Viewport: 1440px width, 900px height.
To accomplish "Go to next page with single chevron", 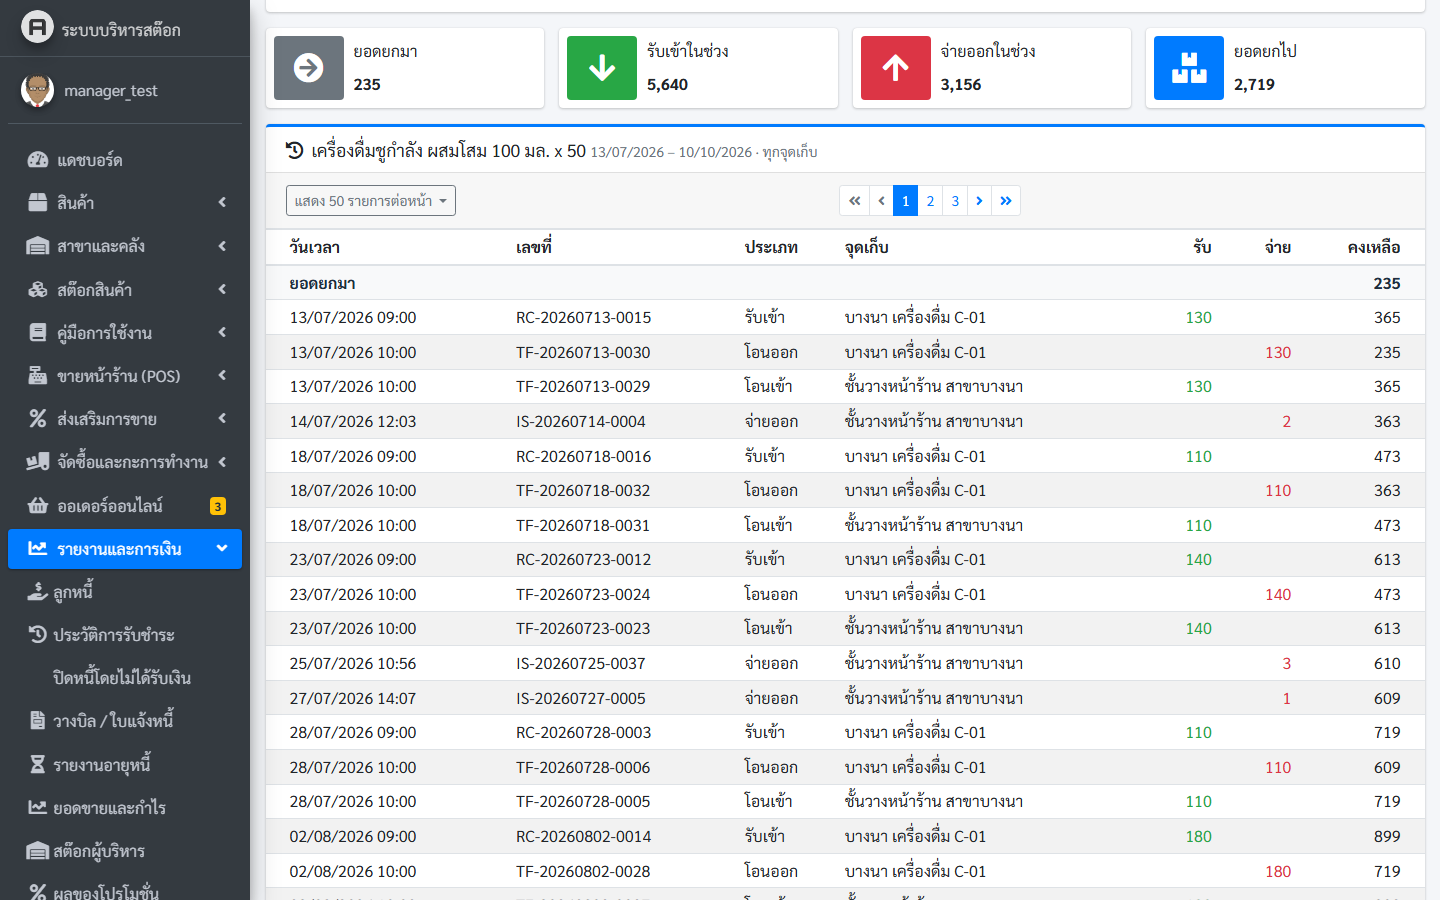I will coord(979,201).
